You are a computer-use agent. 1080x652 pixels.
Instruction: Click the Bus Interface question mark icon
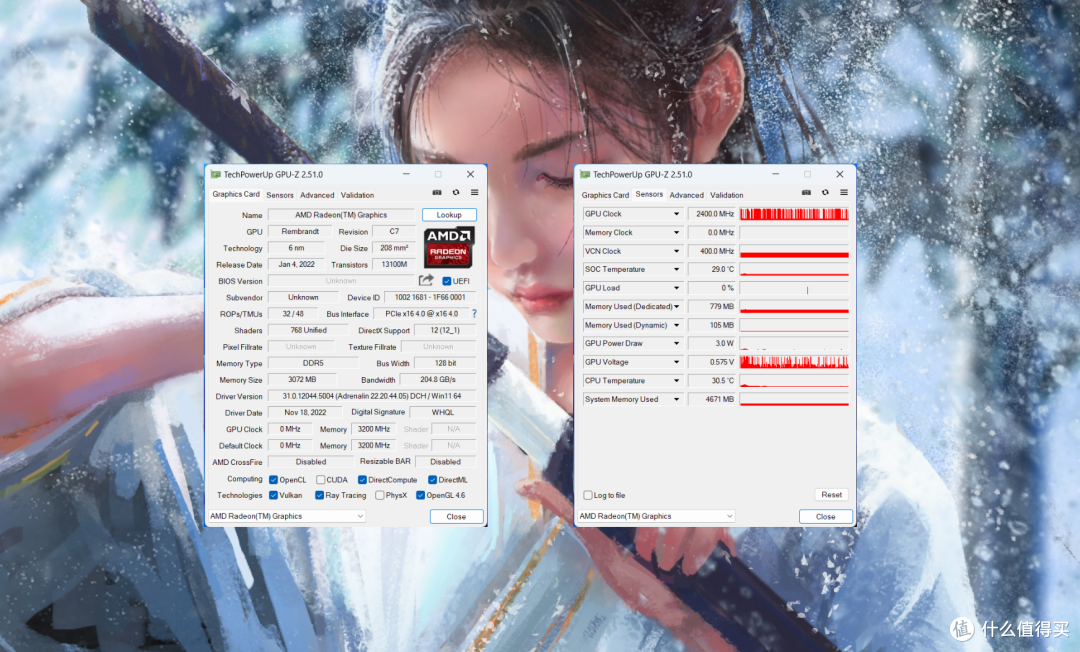tap(474, 313)
